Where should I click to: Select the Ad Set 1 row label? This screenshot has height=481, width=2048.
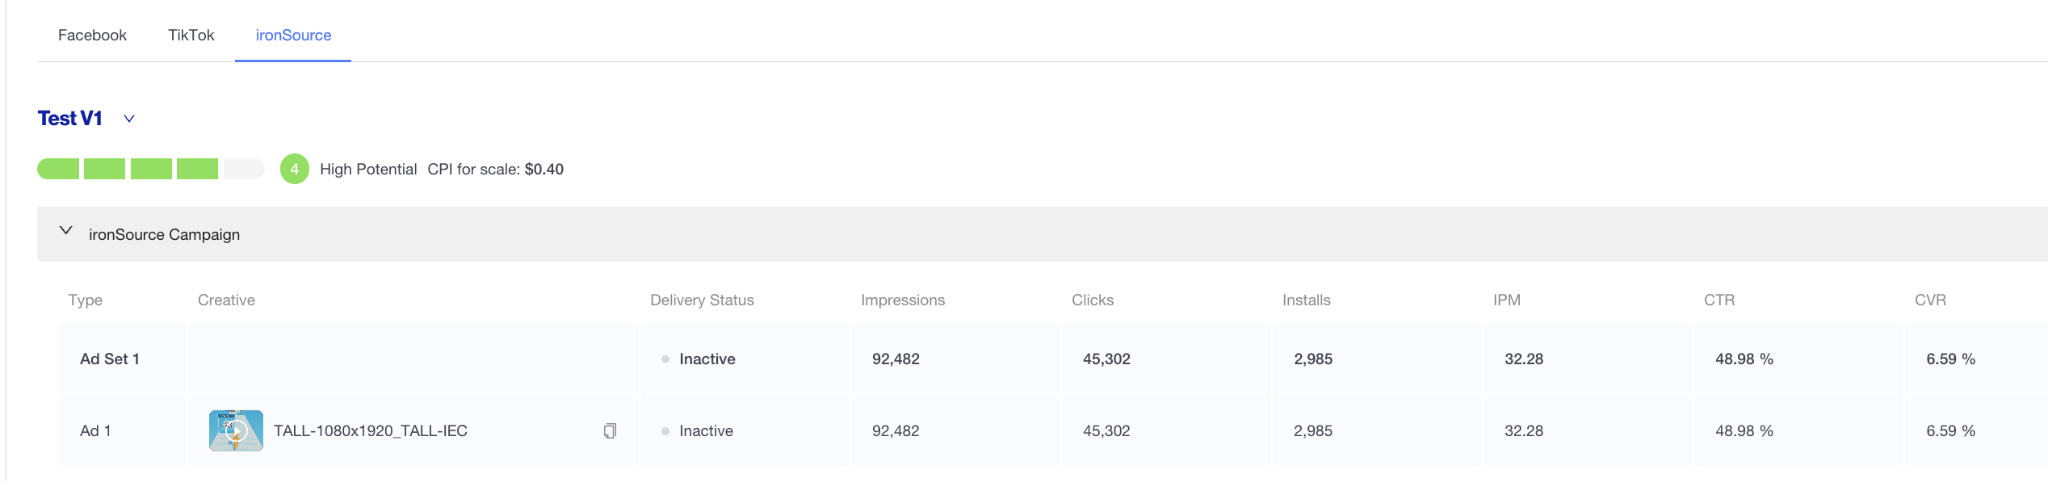coord(110,359)
